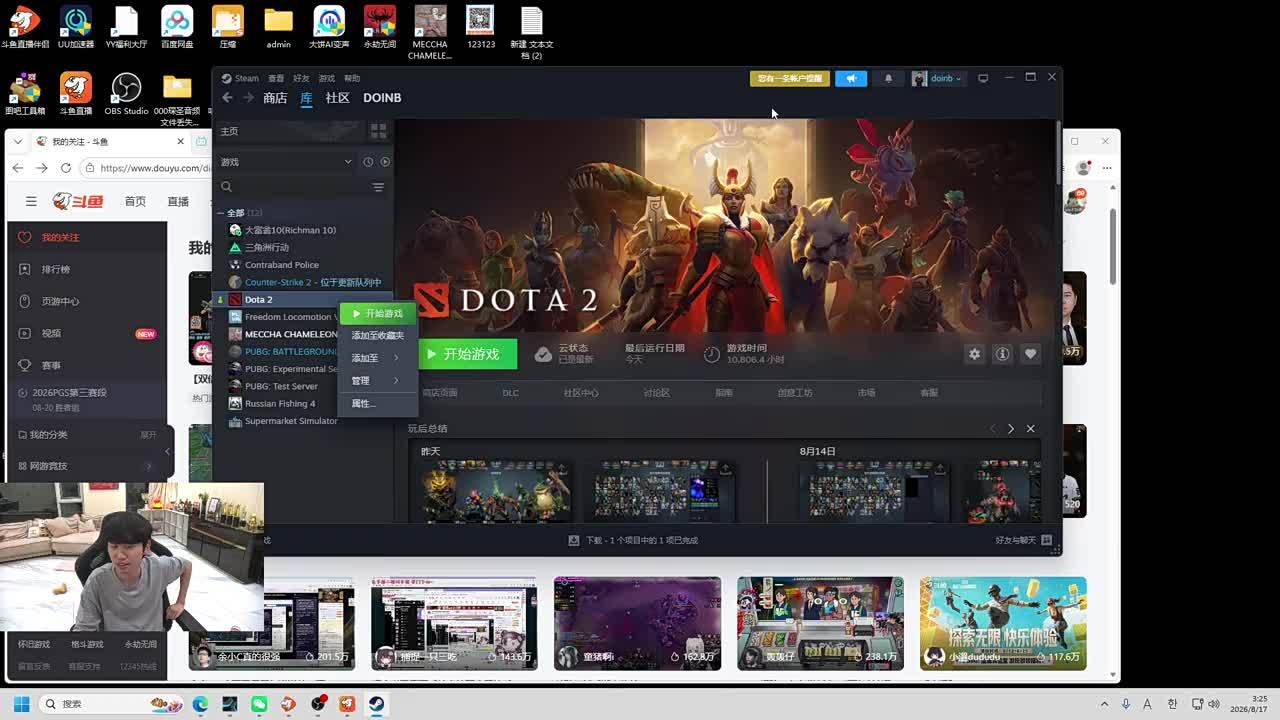Open Dota 2 settings gear

pos(974,354)
